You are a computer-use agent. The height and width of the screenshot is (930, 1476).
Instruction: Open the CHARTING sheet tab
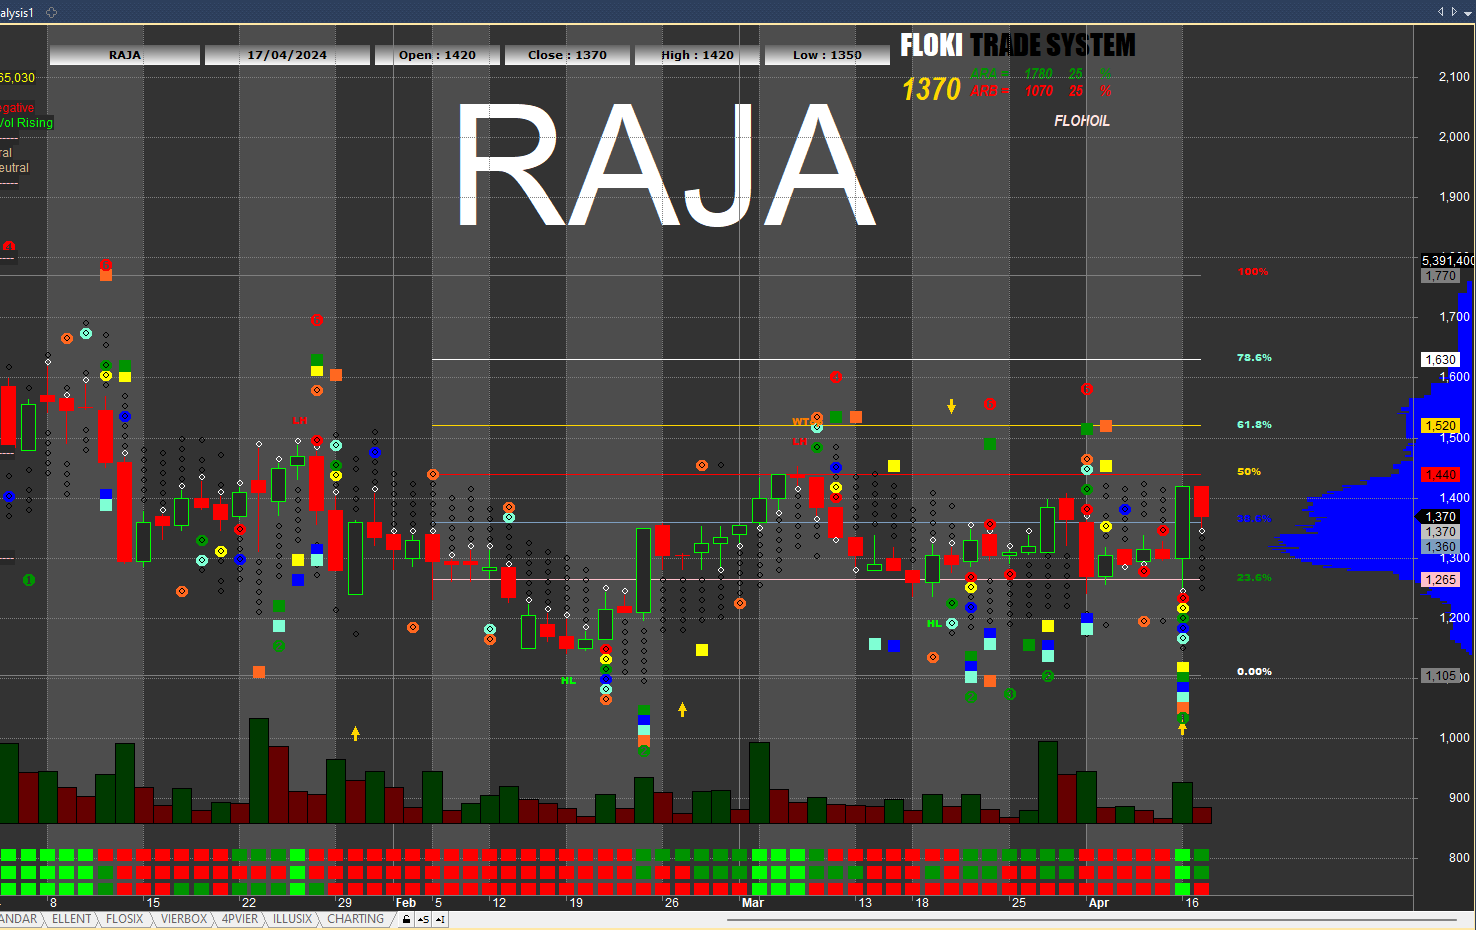355,919
